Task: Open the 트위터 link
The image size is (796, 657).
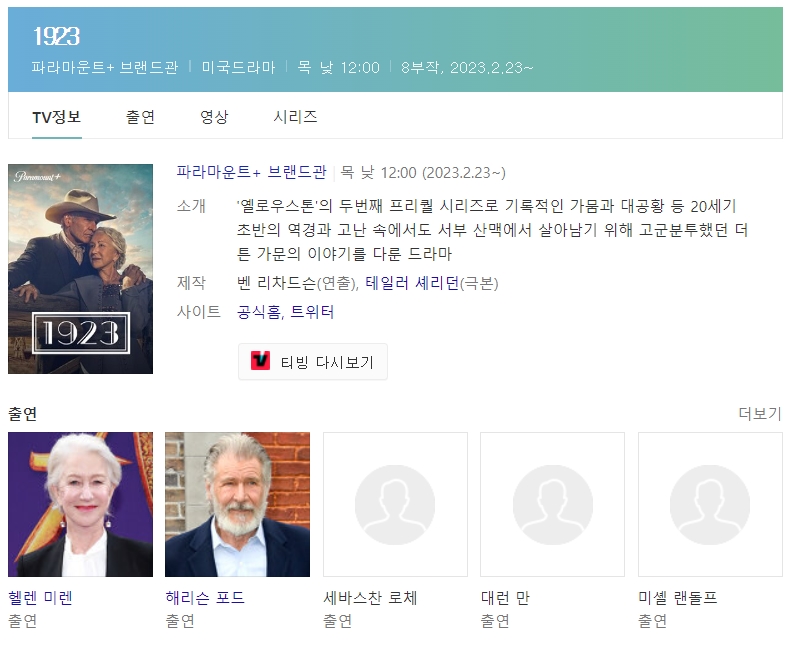Action: tap(312, 312)
